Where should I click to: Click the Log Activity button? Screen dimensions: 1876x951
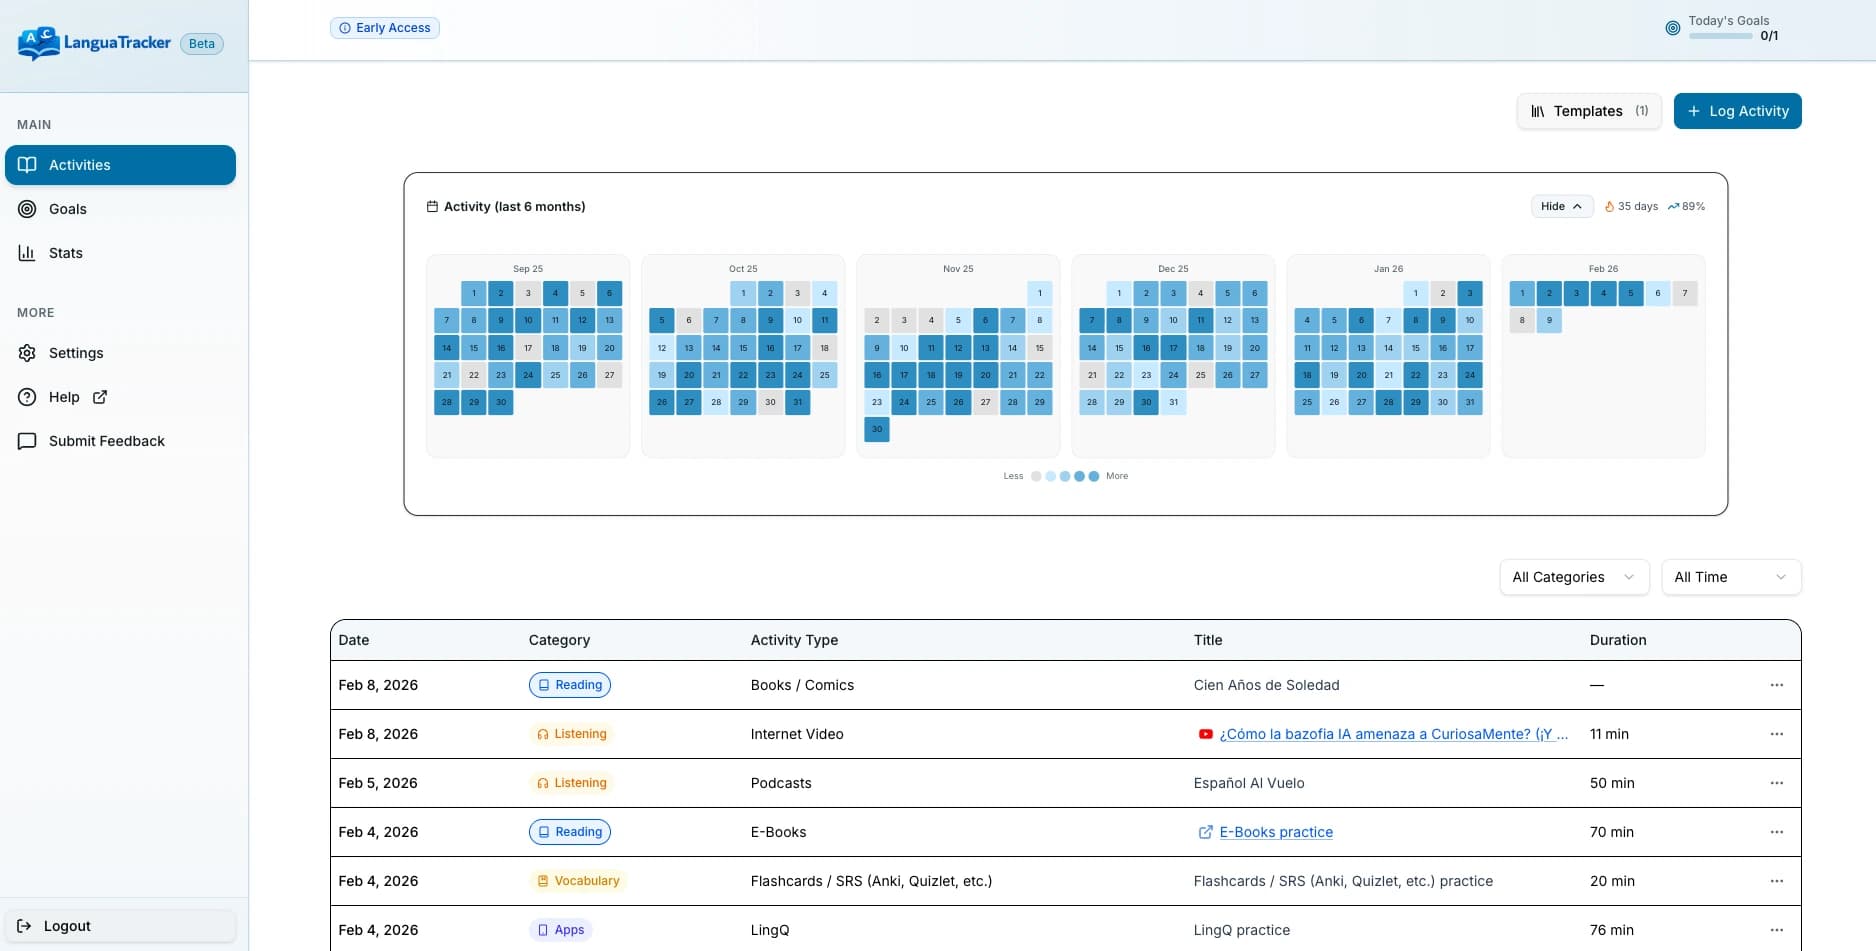pyautogui.click(x=1737, y=111)
